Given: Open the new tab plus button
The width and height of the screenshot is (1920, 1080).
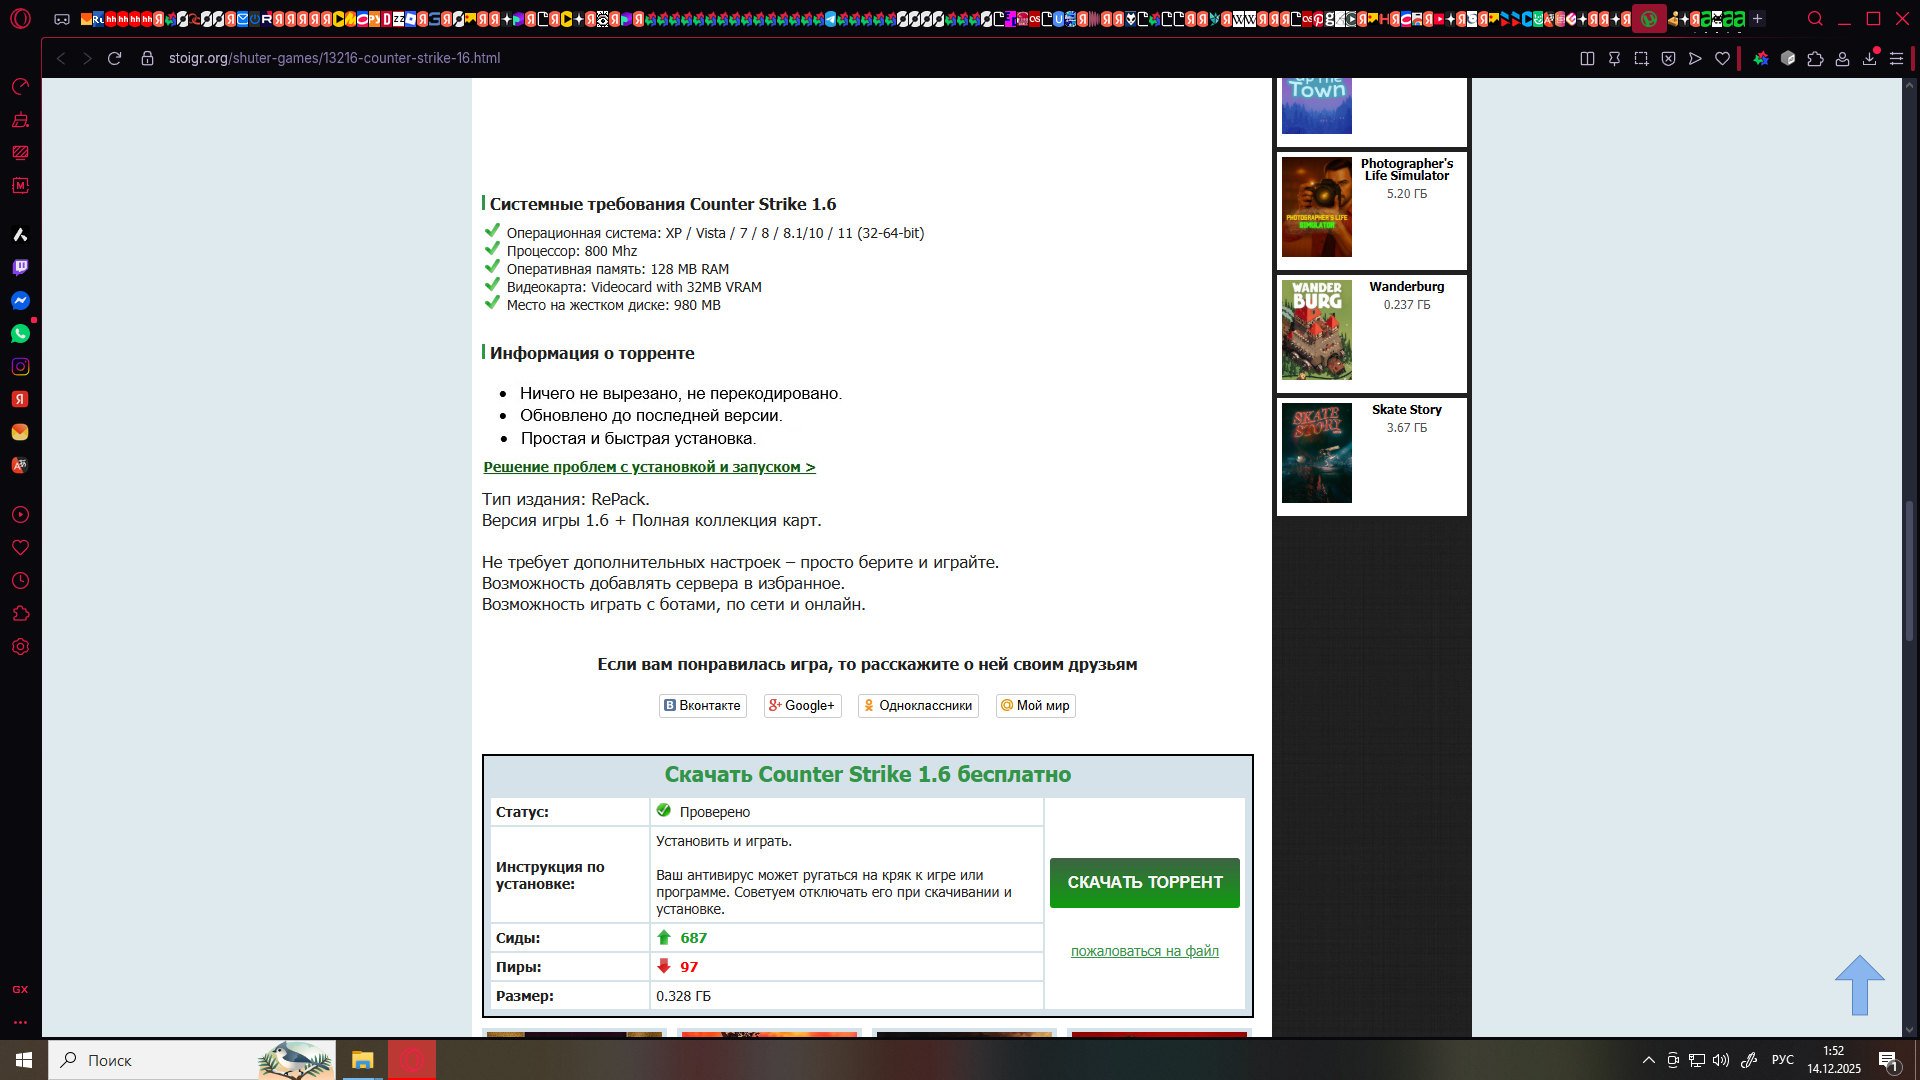Looking at the screenshot, I should (x=1757, y=18).
